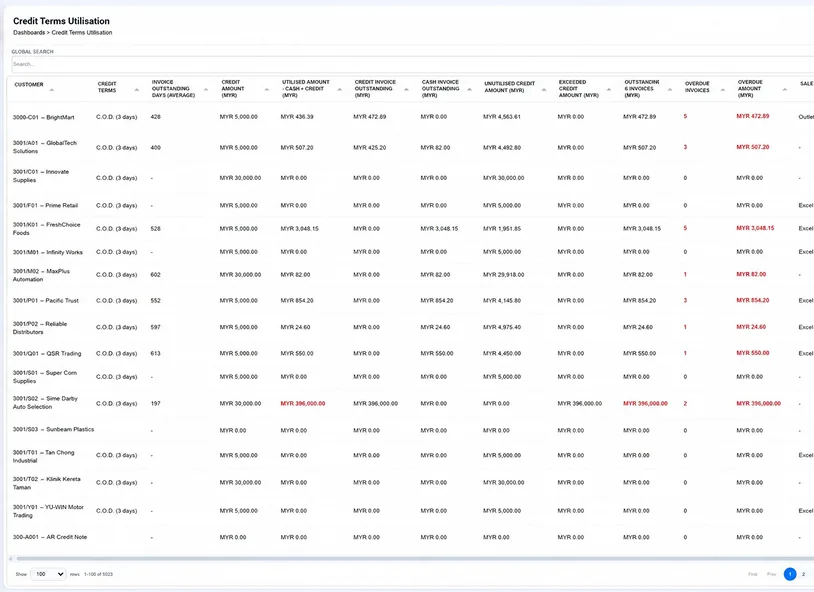Select customer 3001/M02 – MaxPlus Automation
Viewport: 814px width, 592px height.
click(42, 275)
